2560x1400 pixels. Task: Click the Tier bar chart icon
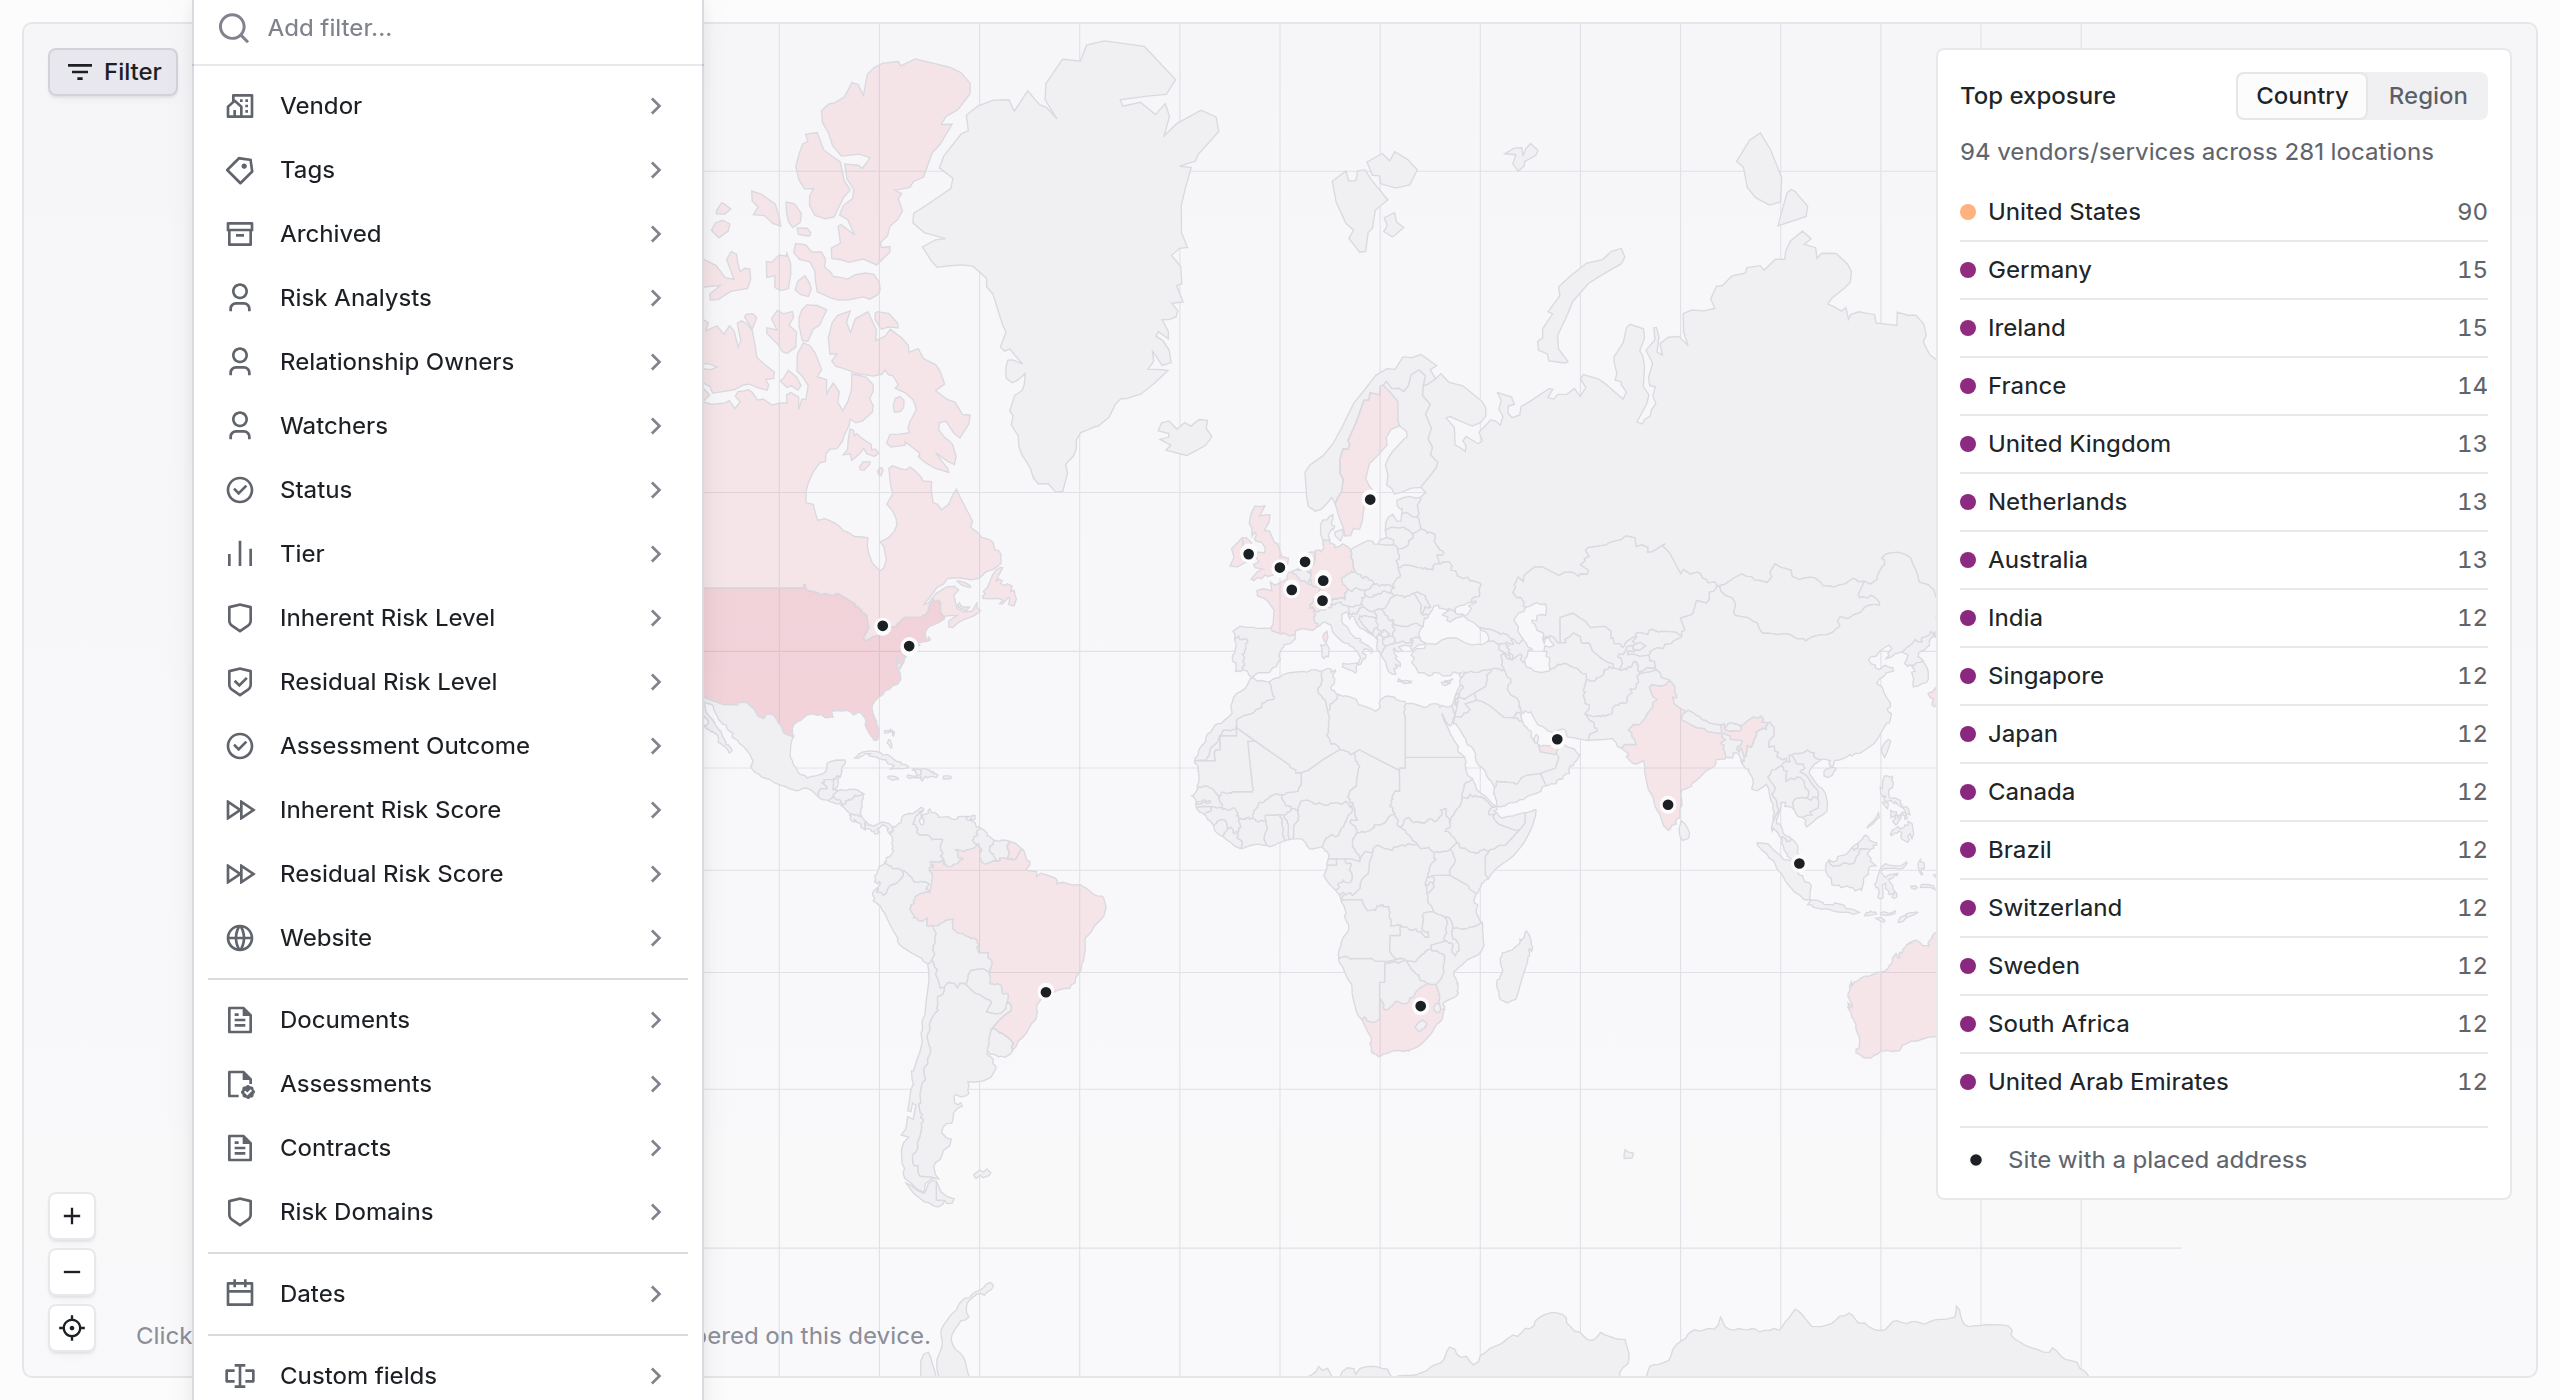tap(240, 554)
